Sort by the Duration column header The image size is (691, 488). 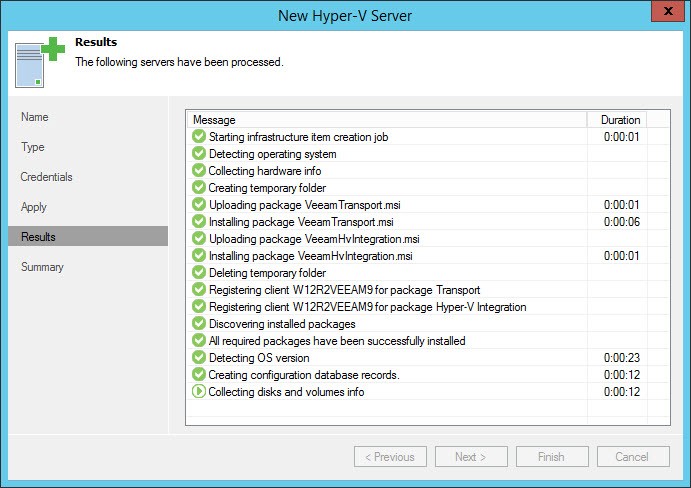(617, 120)
